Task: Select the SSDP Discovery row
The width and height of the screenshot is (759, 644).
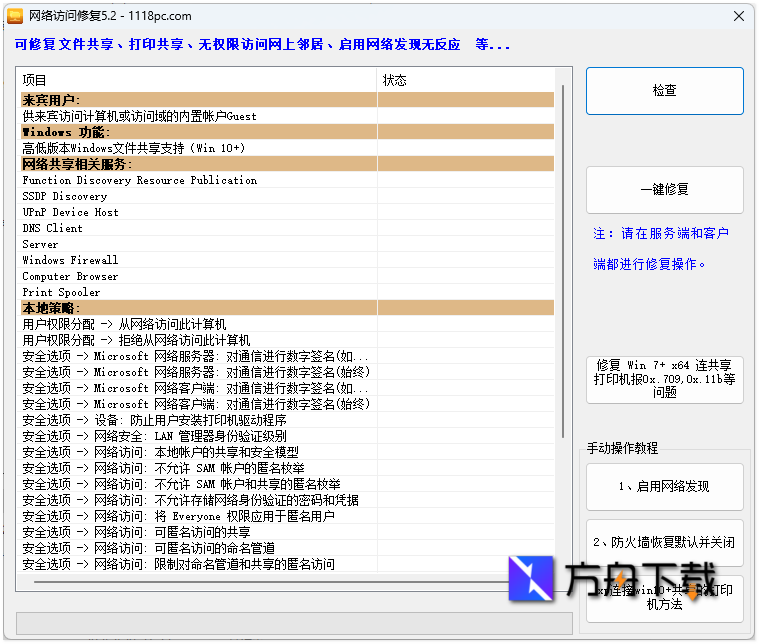Action: [287, 196]
